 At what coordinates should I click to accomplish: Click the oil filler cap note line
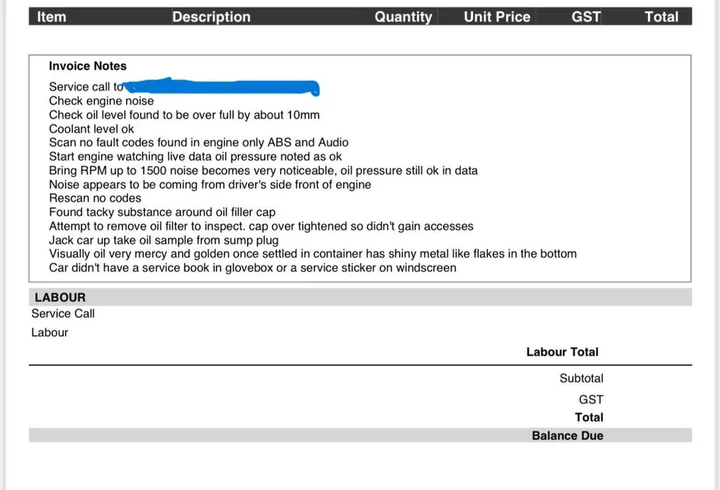[x=162, y=212]
